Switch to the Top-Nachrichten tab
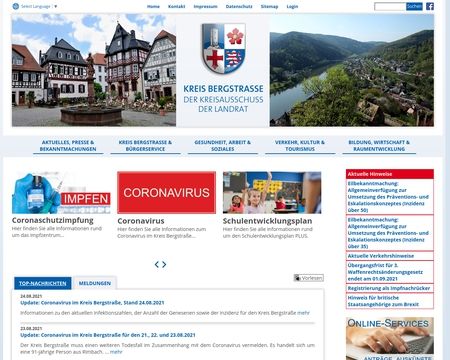The width and height of the screenshot is (450, 360). pos(43,283)
